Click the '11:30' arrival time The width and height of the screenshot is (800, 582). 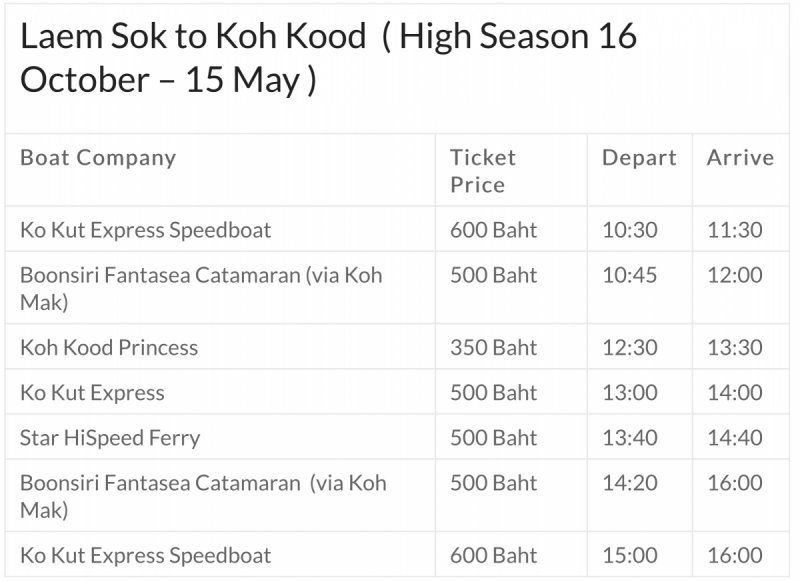(x=735, y=230)
